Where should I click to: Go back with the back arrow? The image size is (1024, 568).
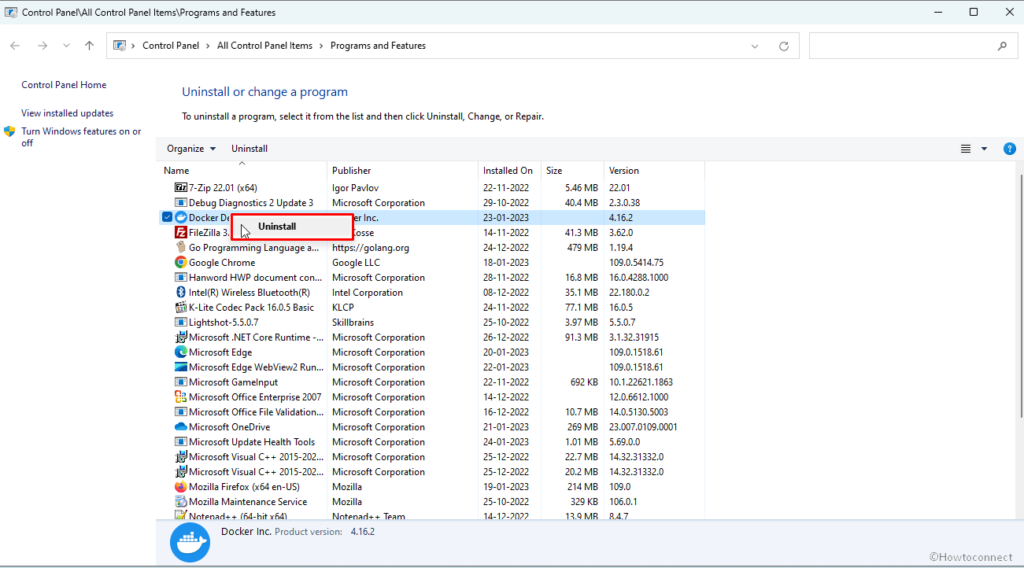click(x=15, y=46)
